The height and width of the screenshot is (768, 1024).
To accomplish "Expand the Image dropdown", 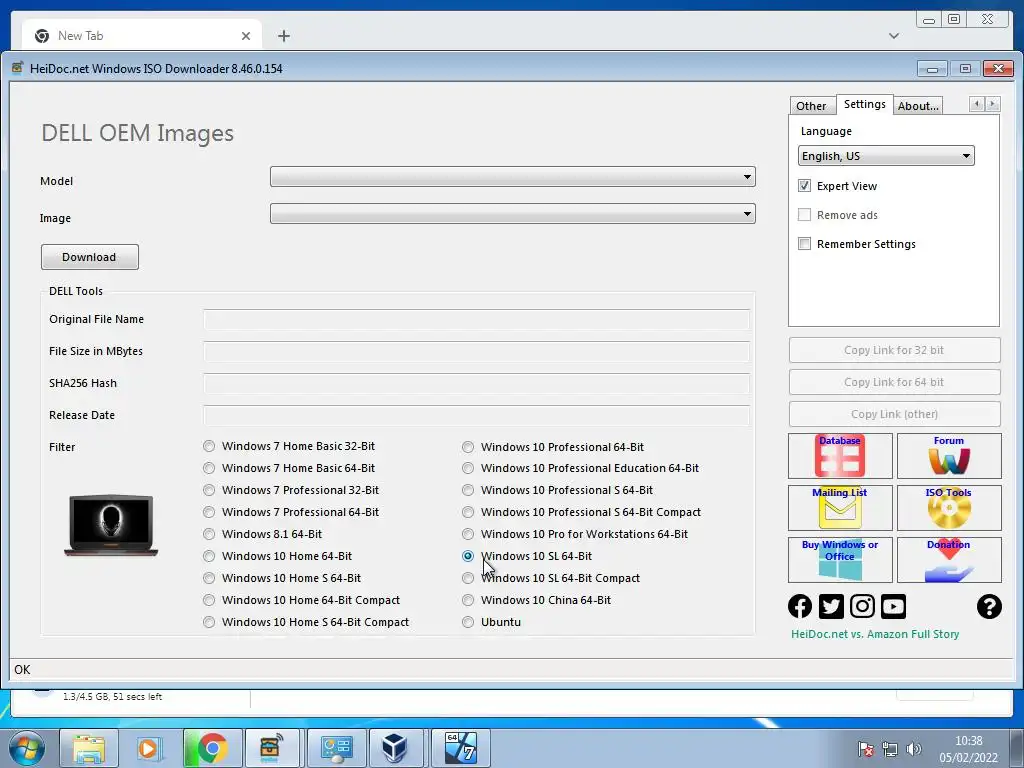I will pos(513,214).
